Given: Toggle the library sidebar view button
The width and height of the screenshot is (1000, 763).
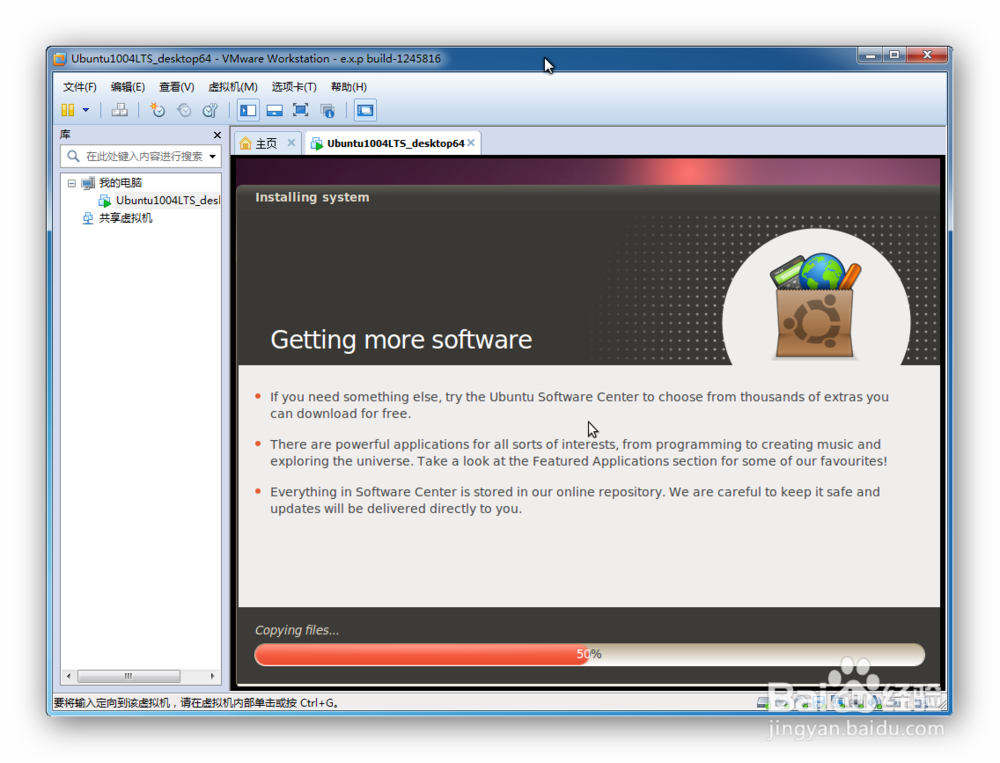Looking at the screenshot, I should pos(248,110).
